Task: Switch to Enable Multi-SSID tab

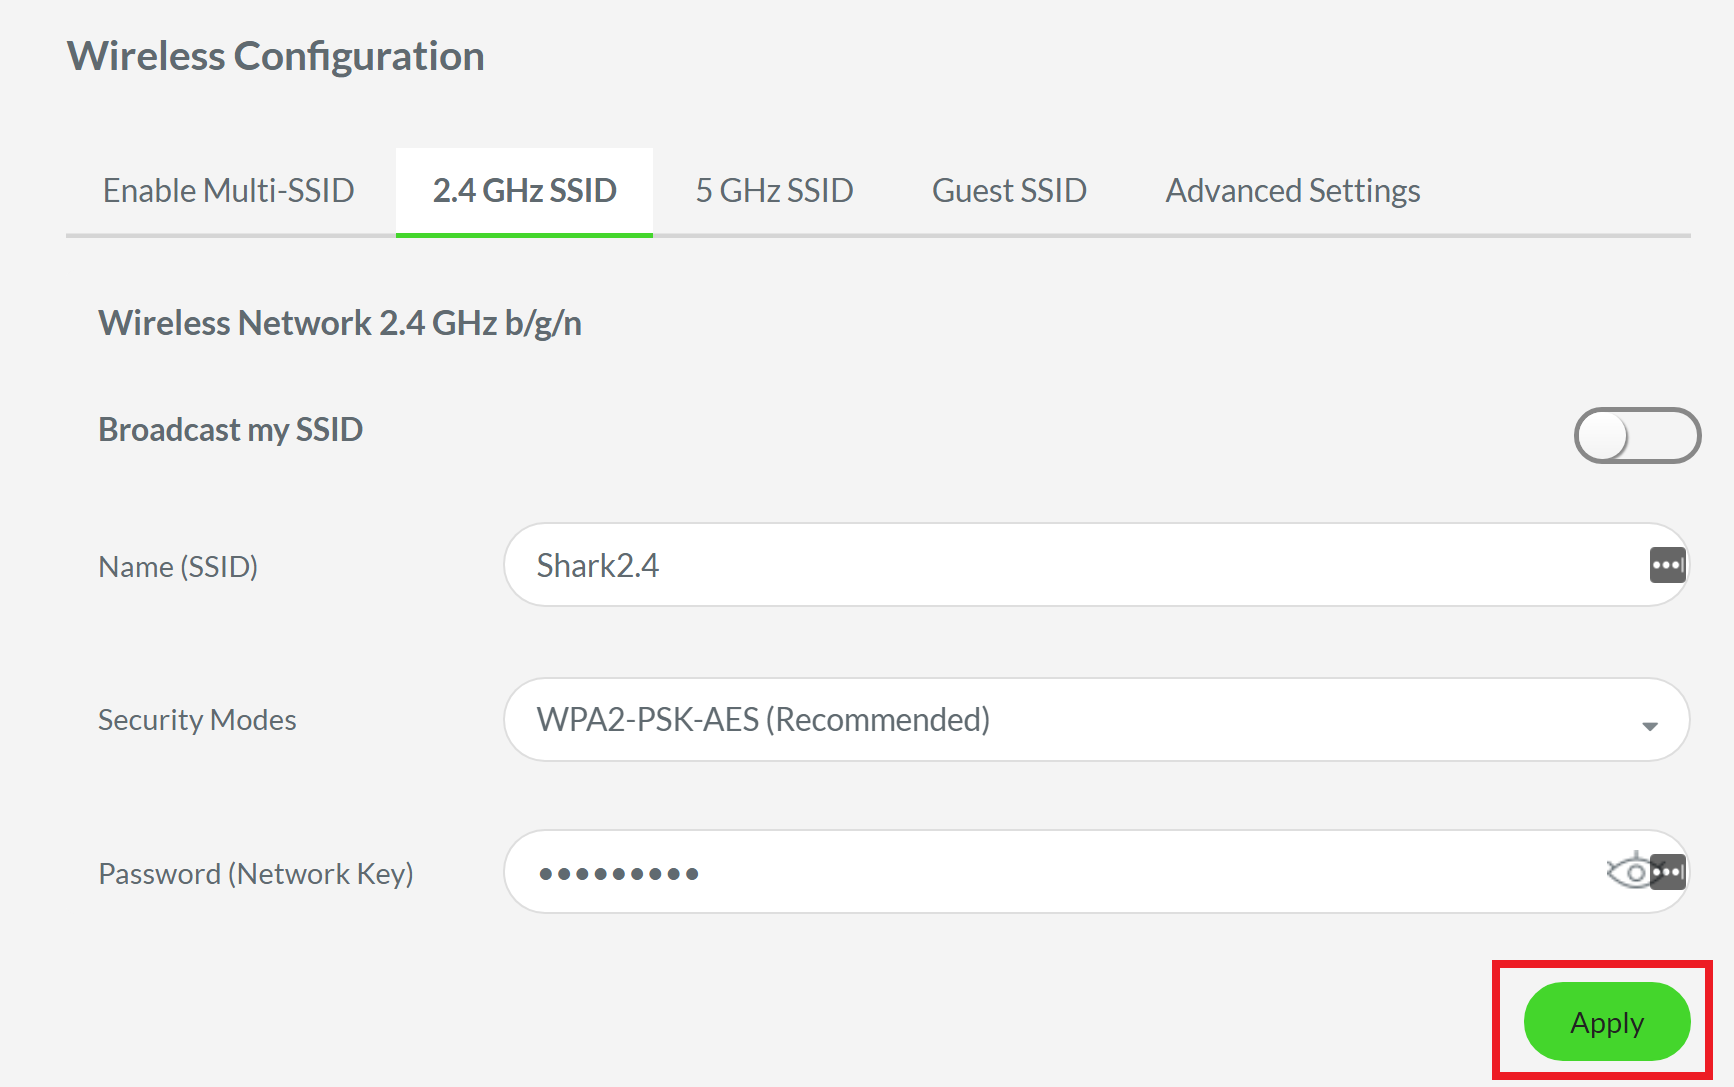Action: [229, 190]
